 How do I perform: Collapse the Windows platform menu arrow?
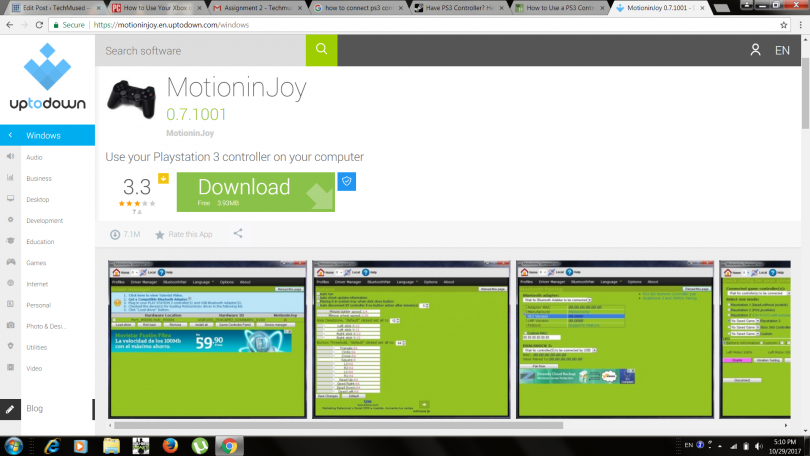pyautogui.click(x=10, y=136)
